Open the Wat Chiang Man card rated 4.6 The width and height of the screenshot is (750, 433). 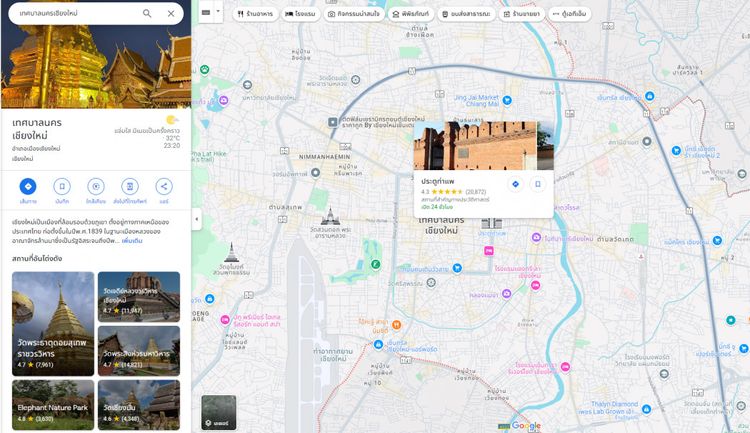pyautogui.click(x=139, y=405)
